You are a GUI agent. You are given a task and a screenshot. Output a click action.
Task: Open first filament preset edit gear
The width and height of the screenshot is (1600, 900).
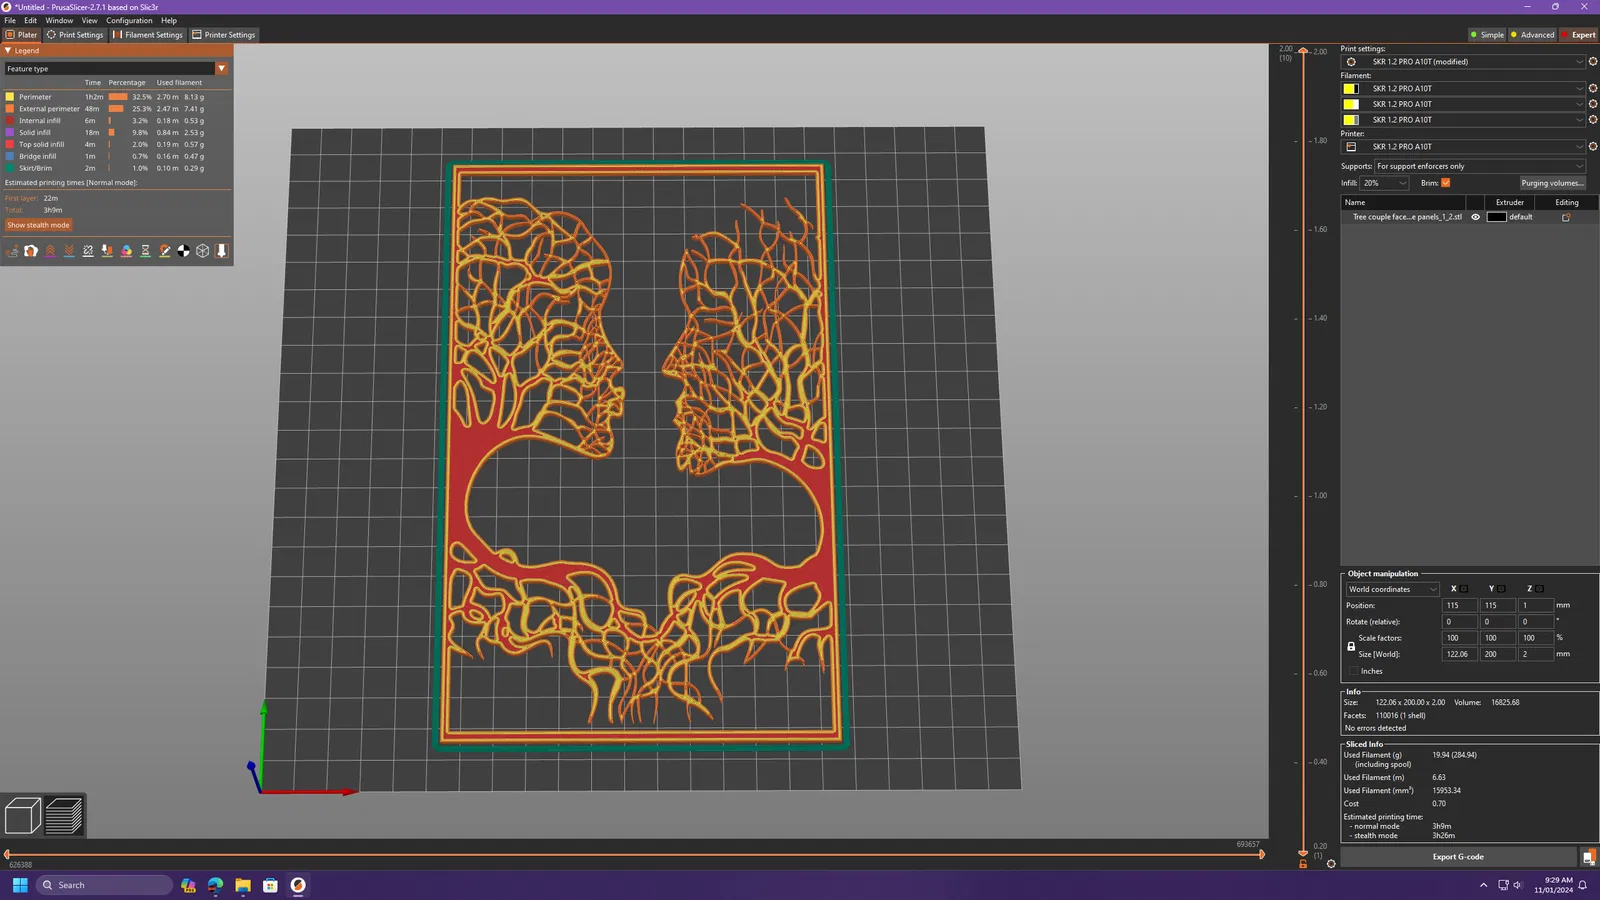coord(1593,89)
